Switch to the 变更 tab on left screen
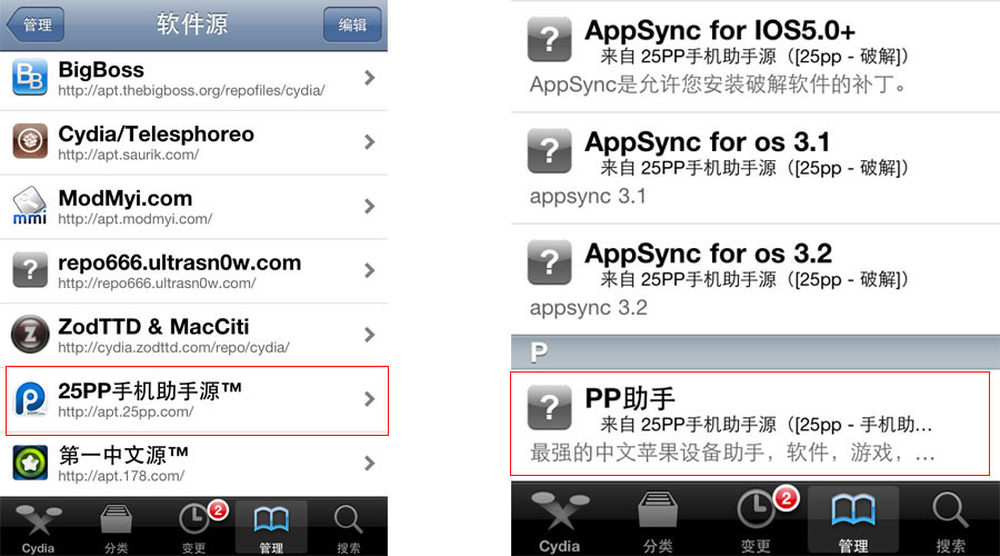The width and height of the screenshot is (1000, 556). coord(194,527)
